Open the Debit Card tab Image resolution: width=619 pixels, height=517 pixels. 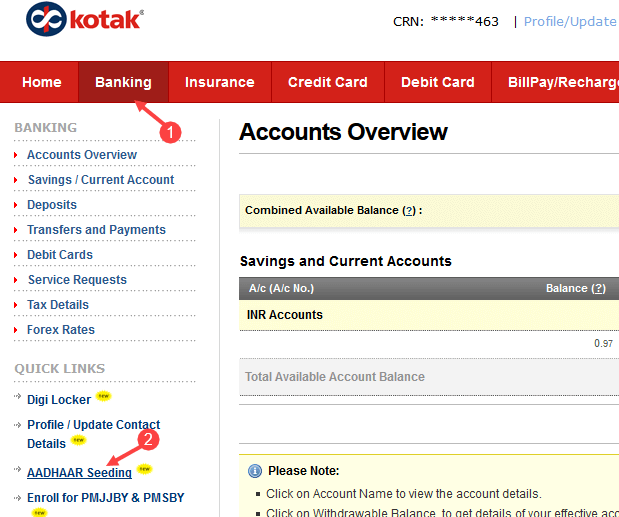(437, 82)
